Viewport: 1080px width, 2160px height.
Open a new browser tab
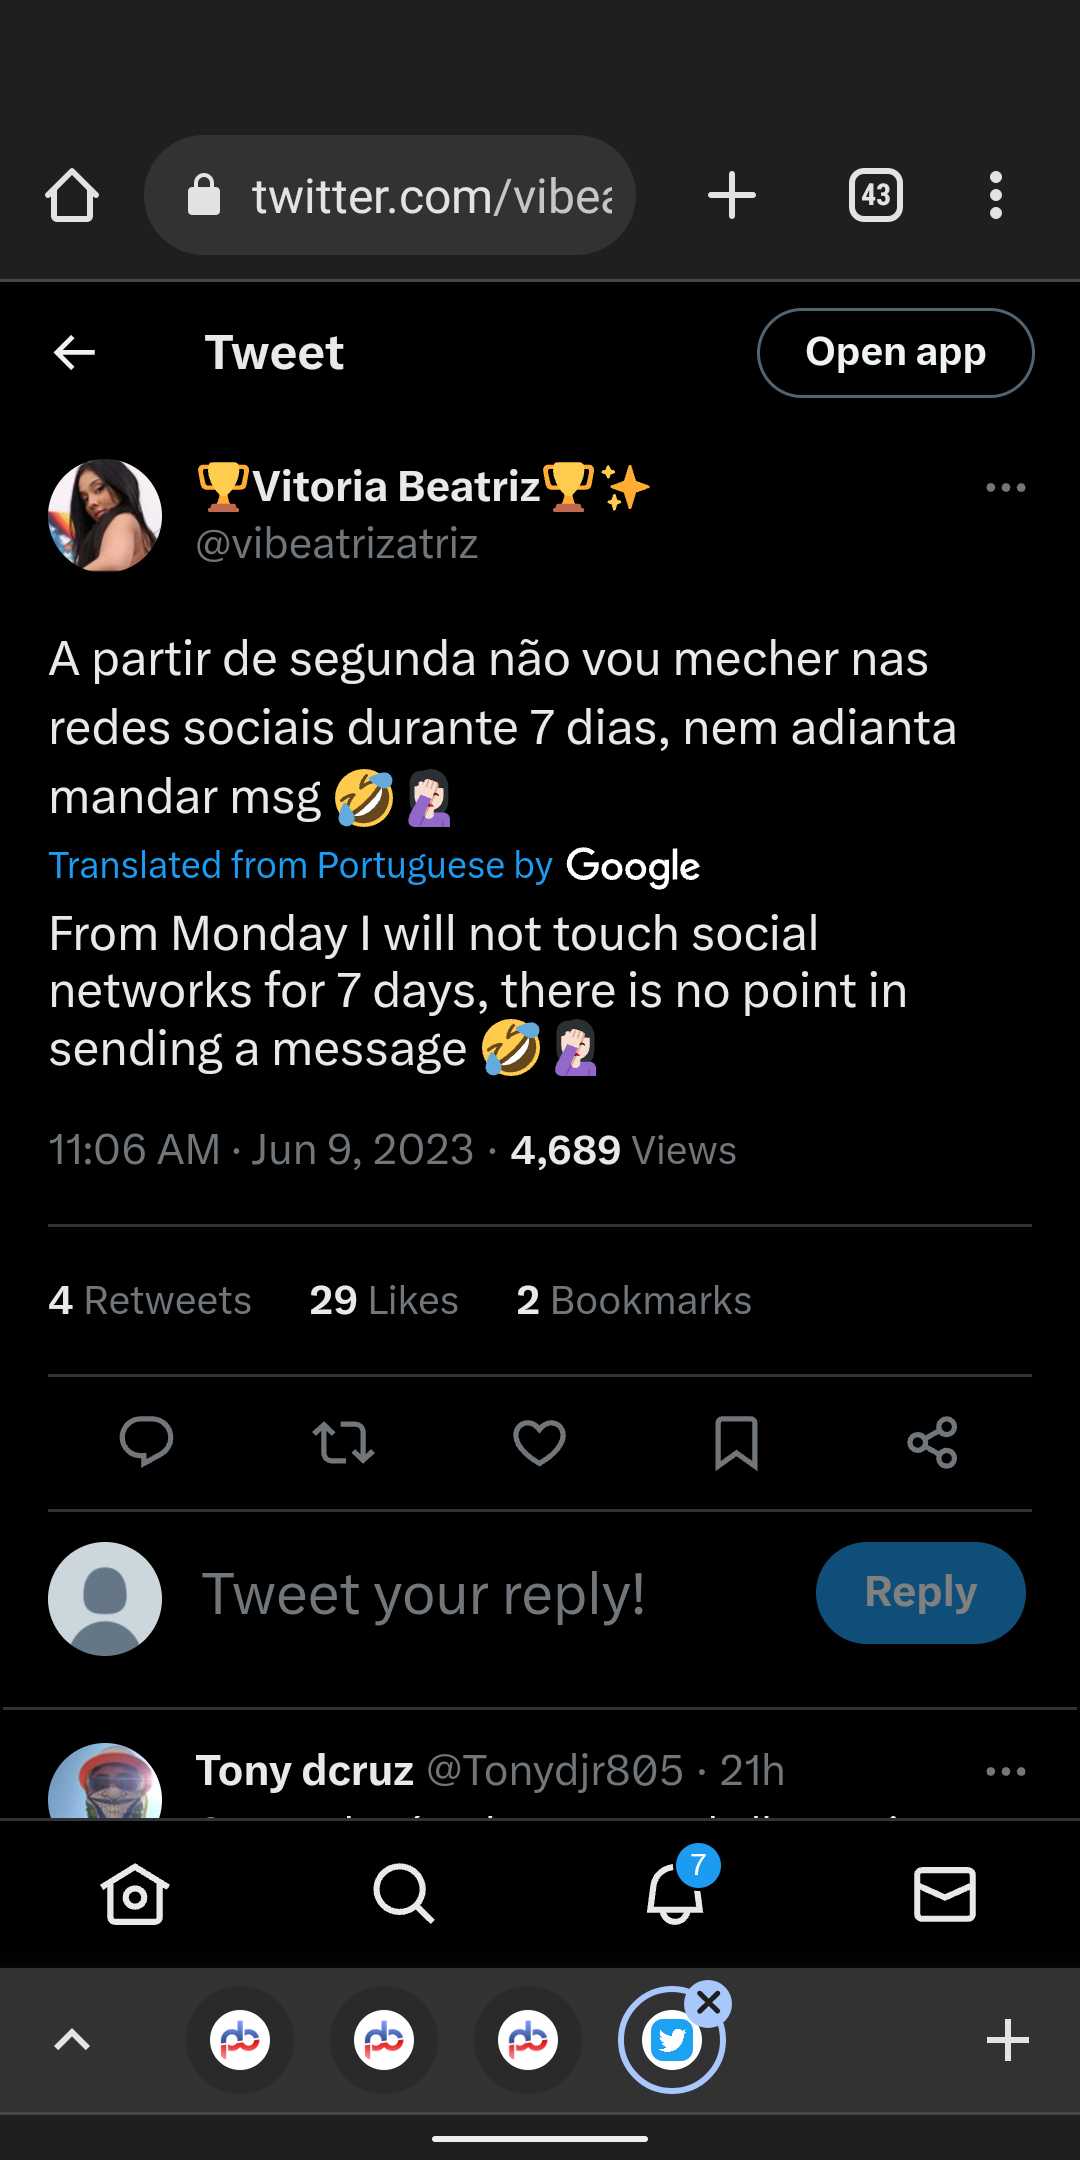tap(732, 195)
